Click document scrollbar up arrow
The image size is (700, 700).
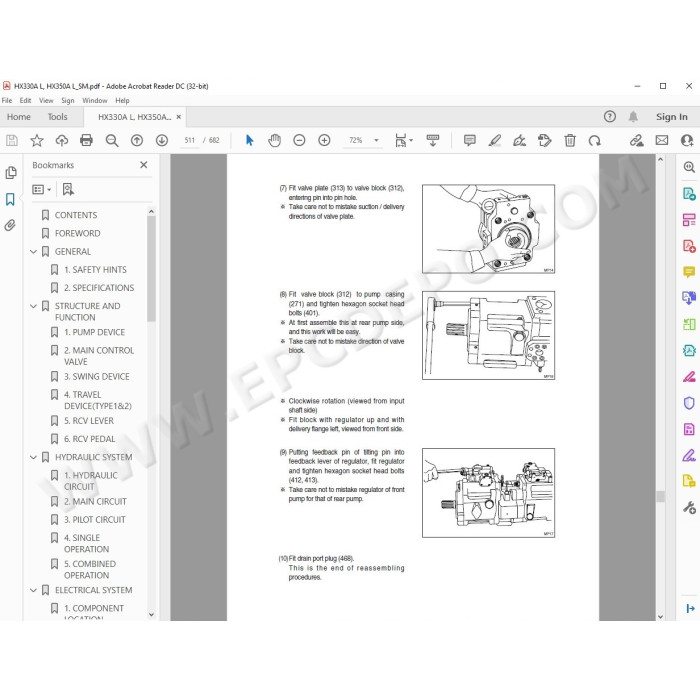click(x=661, y=159)
